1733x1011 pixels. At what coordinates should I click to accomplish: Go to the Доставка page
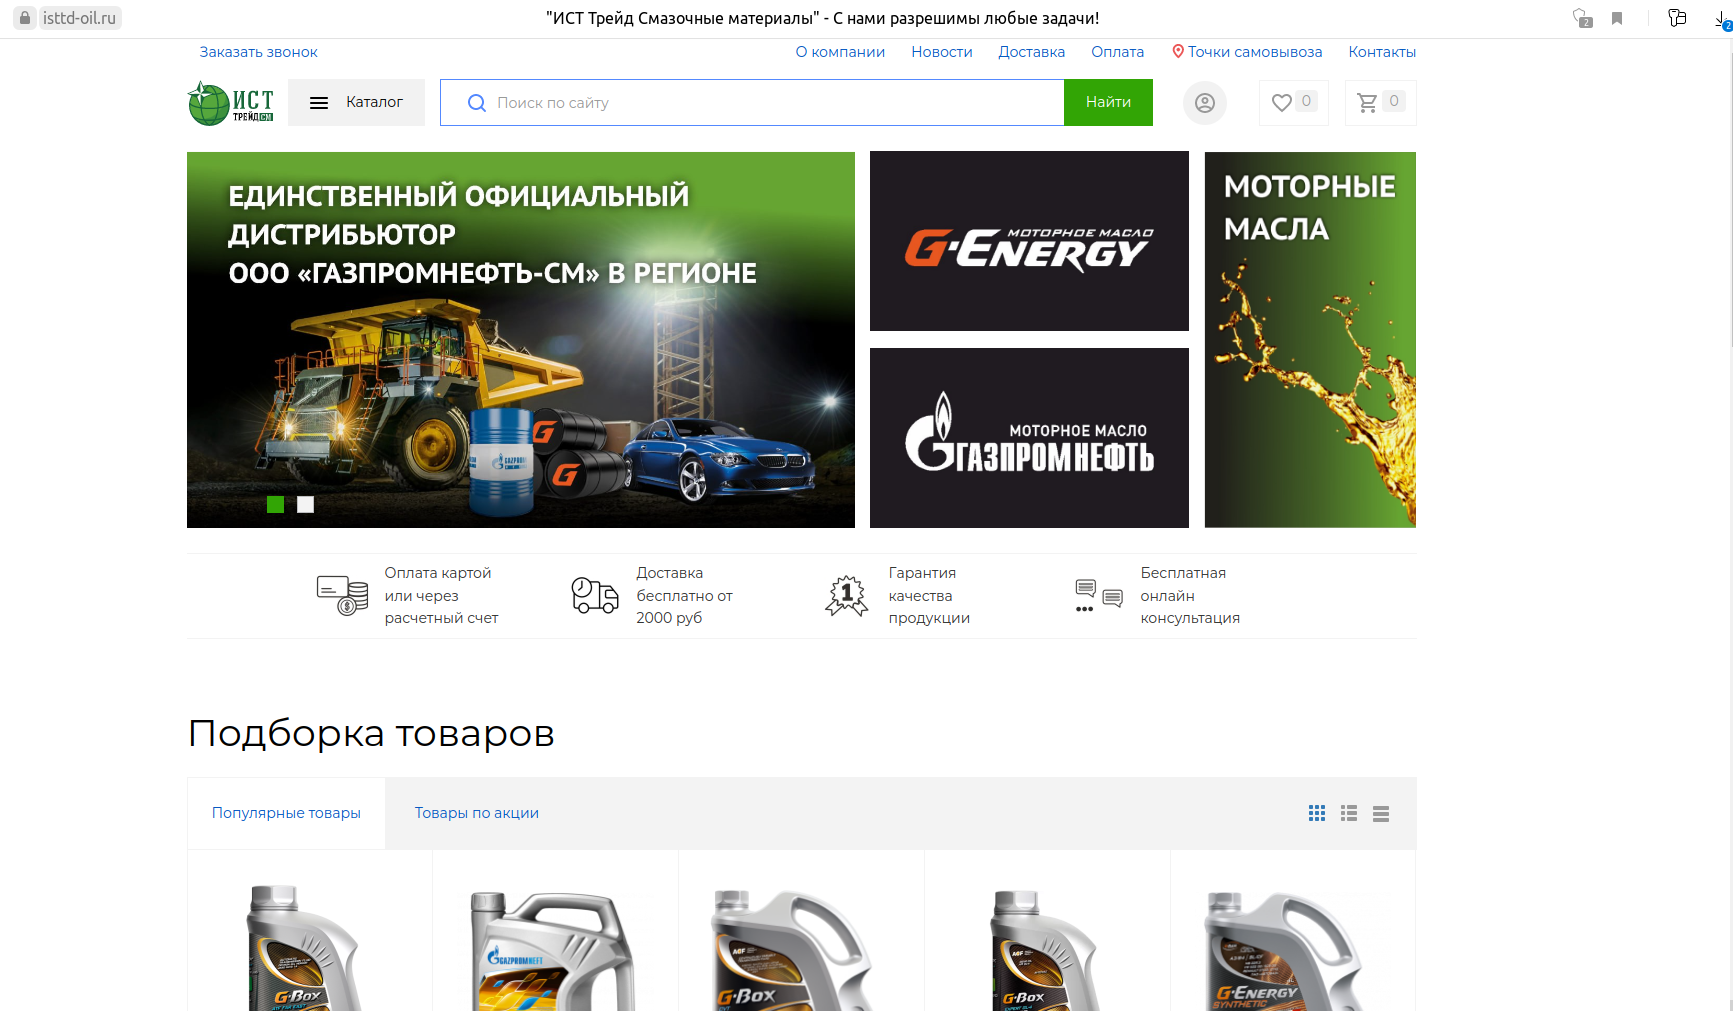coord(1031,52)
